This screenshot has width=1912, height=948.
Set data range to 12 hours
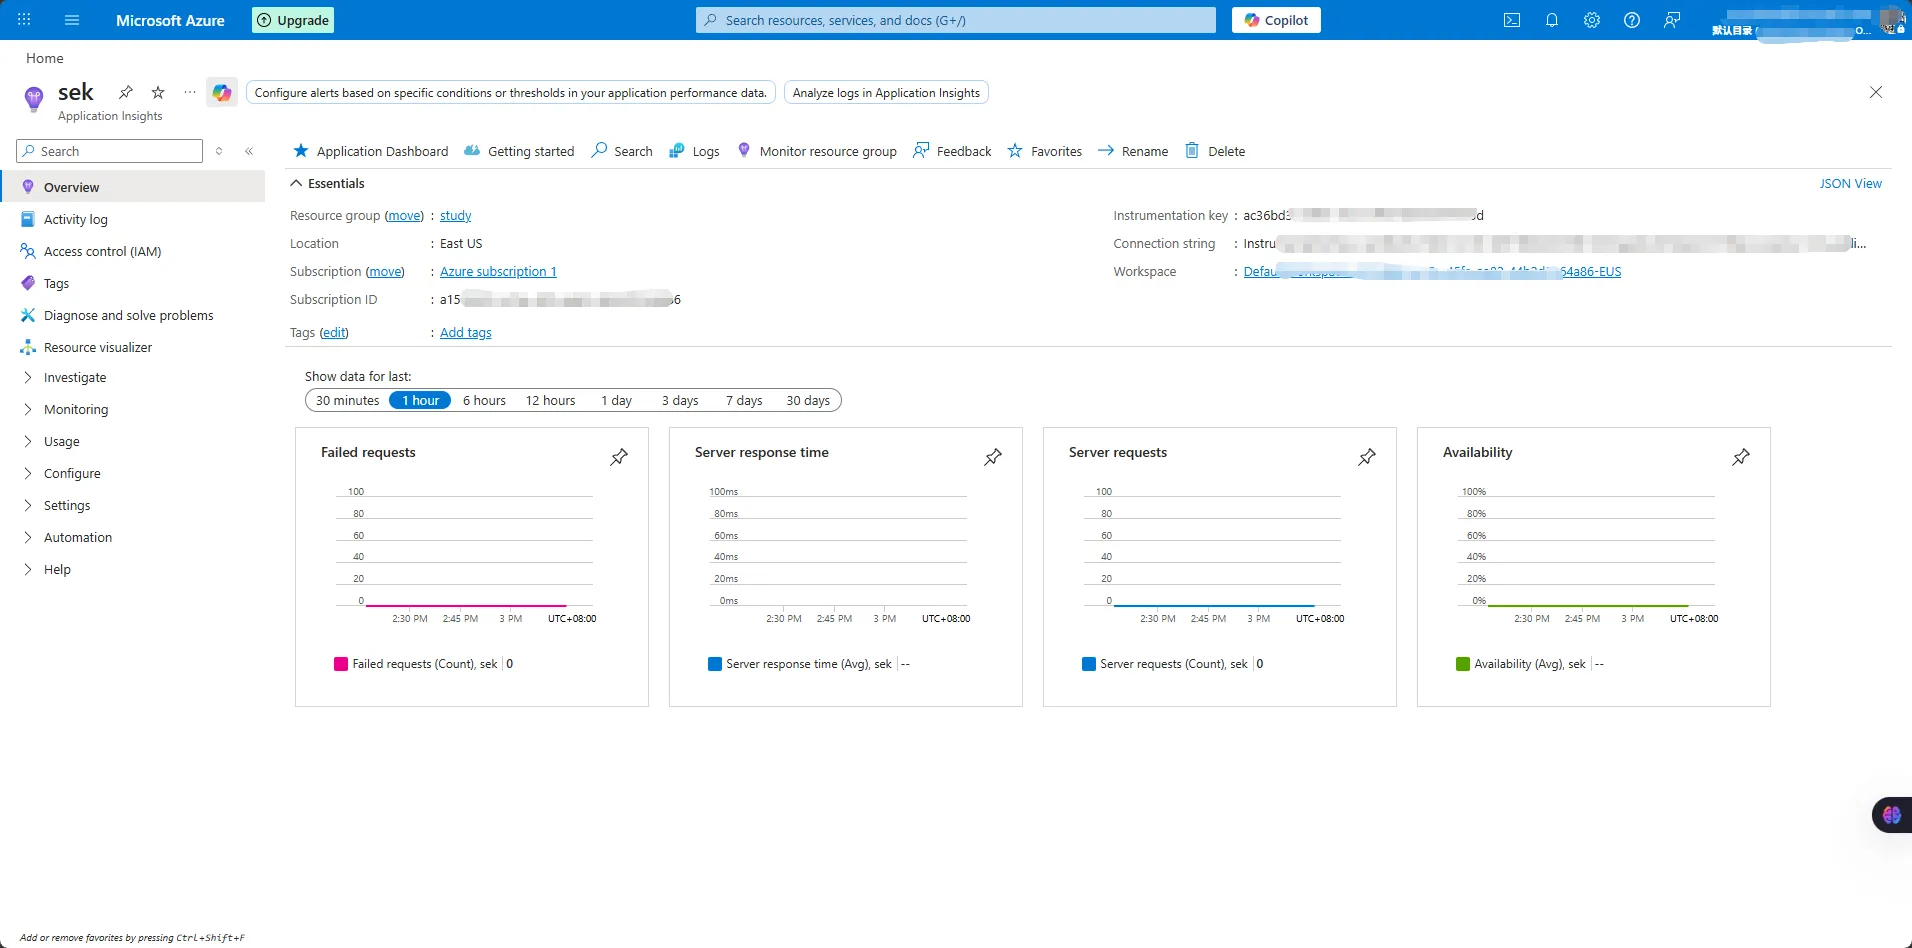click(550, 401)
